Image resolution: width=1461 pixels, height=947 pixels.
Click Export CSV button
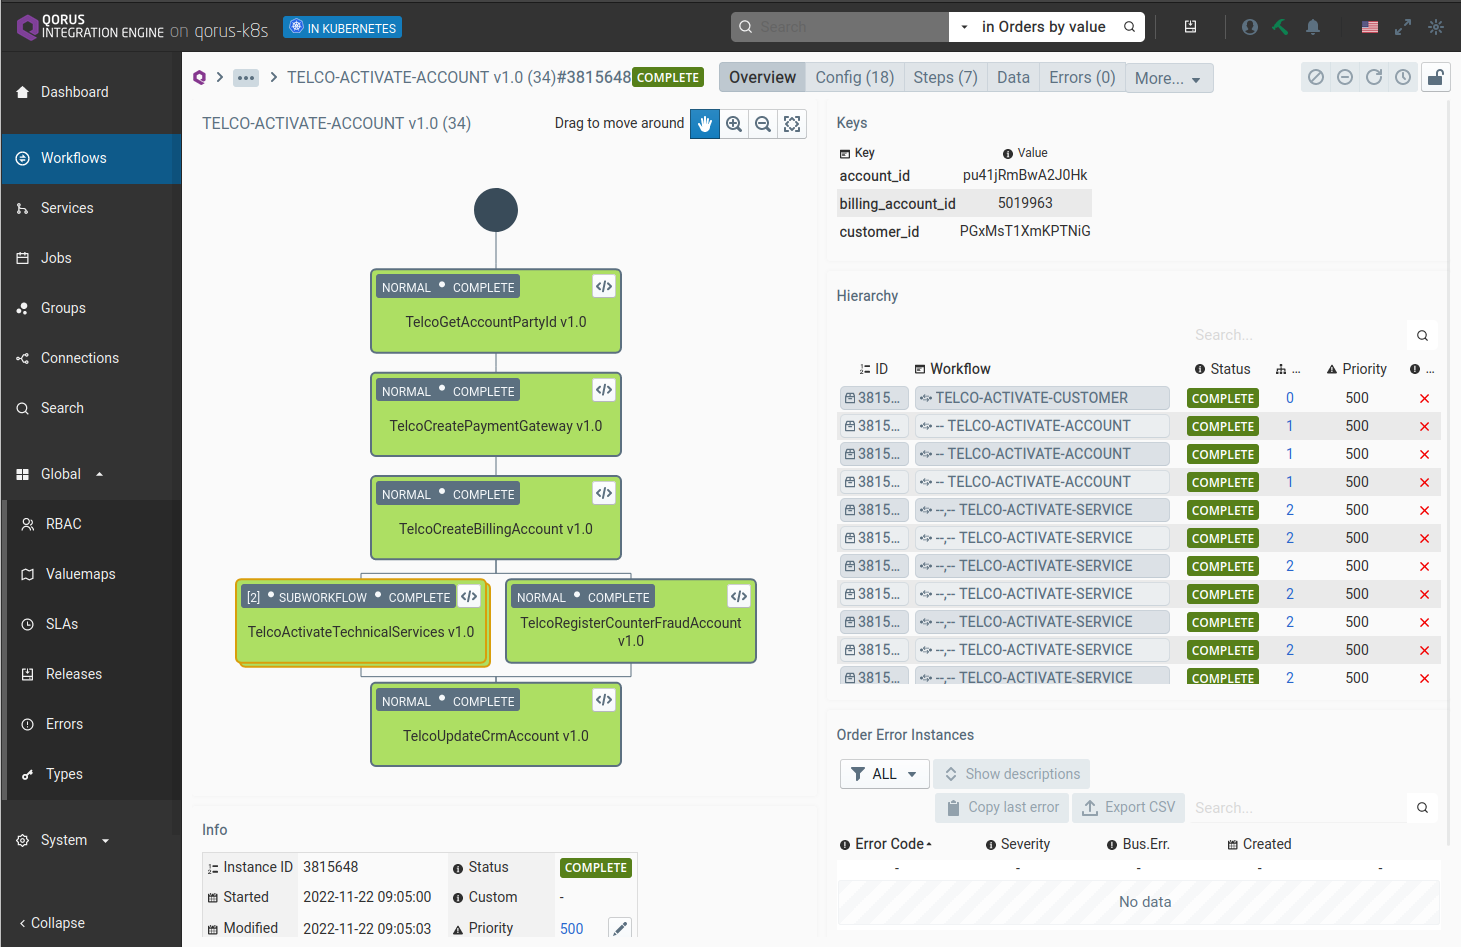(x=1129, y=807)
